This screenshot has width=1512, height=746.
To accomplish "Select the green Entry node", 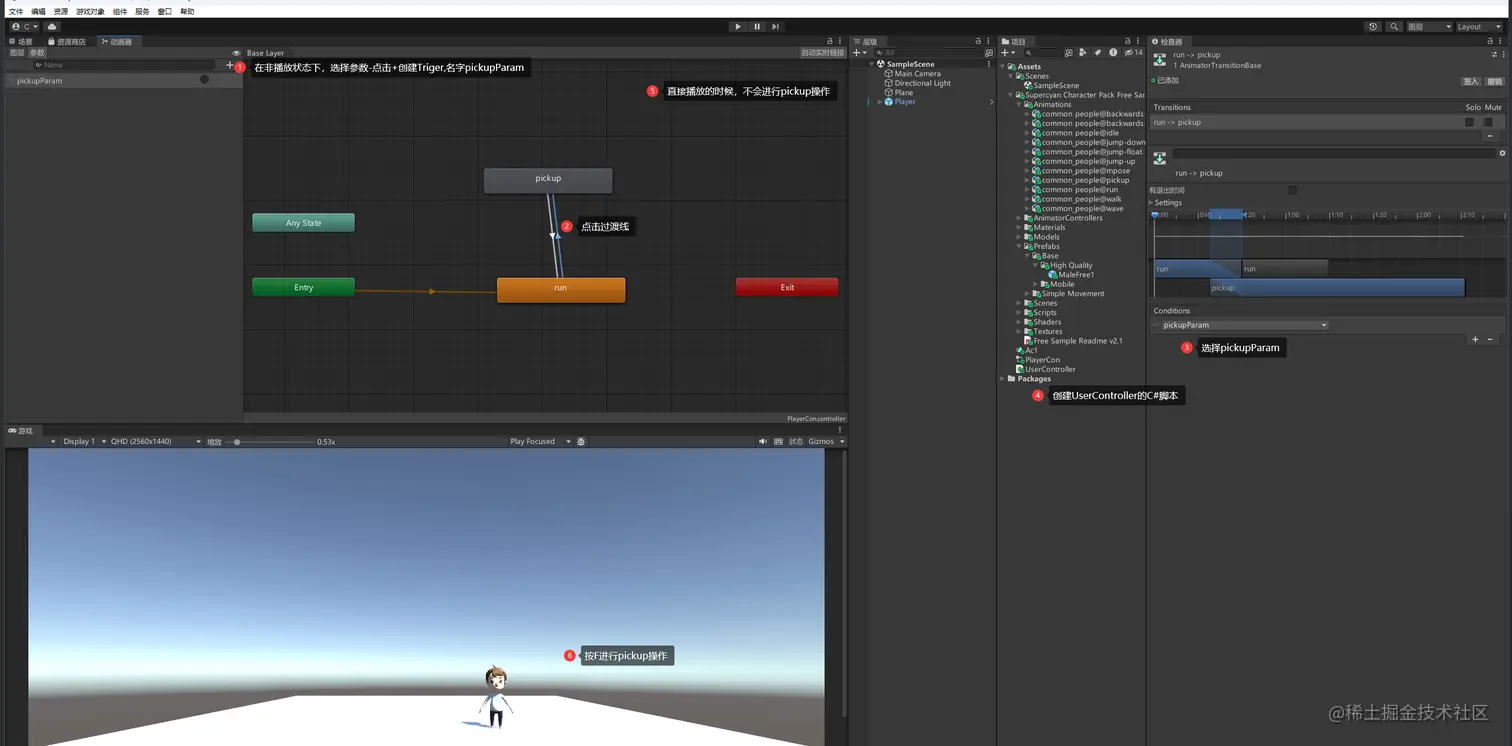I will click(x=303, y=288).
